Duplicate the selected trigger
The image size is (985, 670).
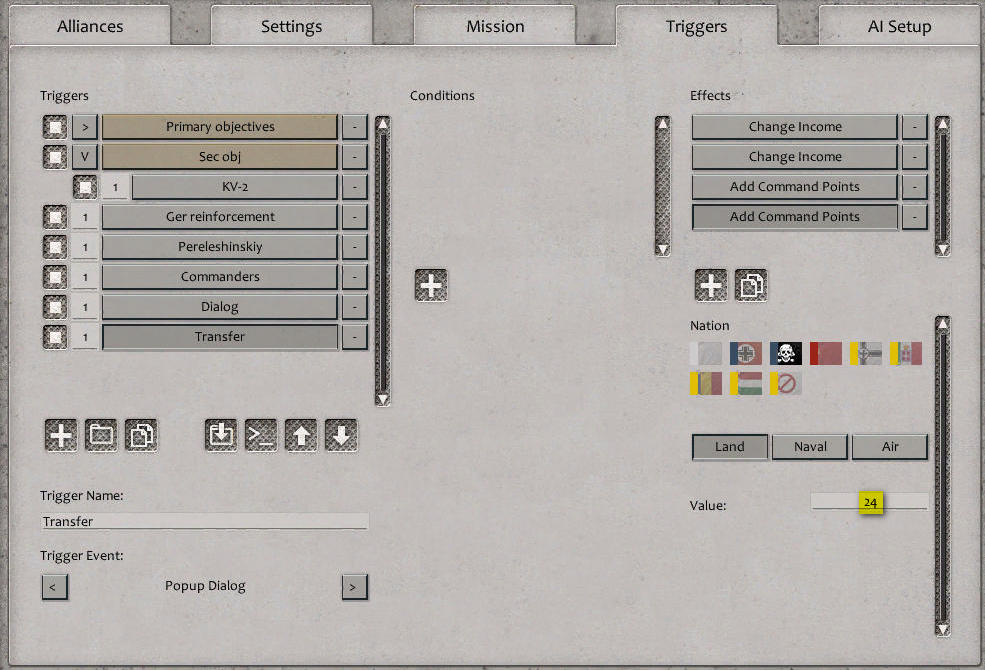point(141,435)
